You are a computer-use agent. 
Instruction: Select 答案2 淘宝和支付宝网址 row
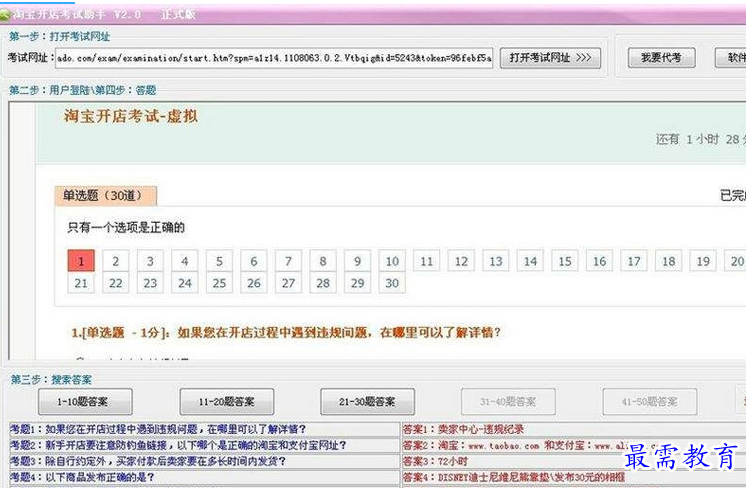click(574, 445)
